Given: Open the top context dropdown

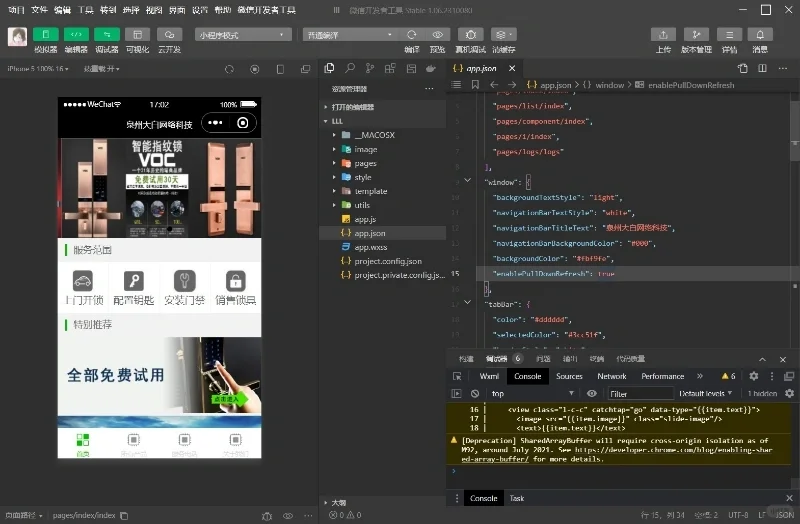Looking at the screenshot, I should (532, 394).
